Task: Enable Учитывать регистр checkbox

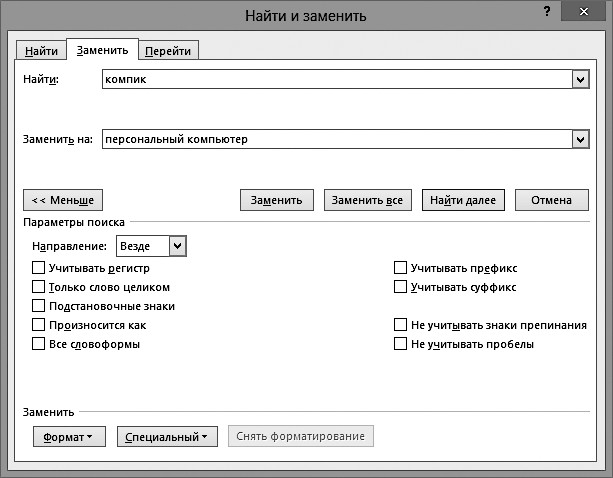Action: (39, 268)
